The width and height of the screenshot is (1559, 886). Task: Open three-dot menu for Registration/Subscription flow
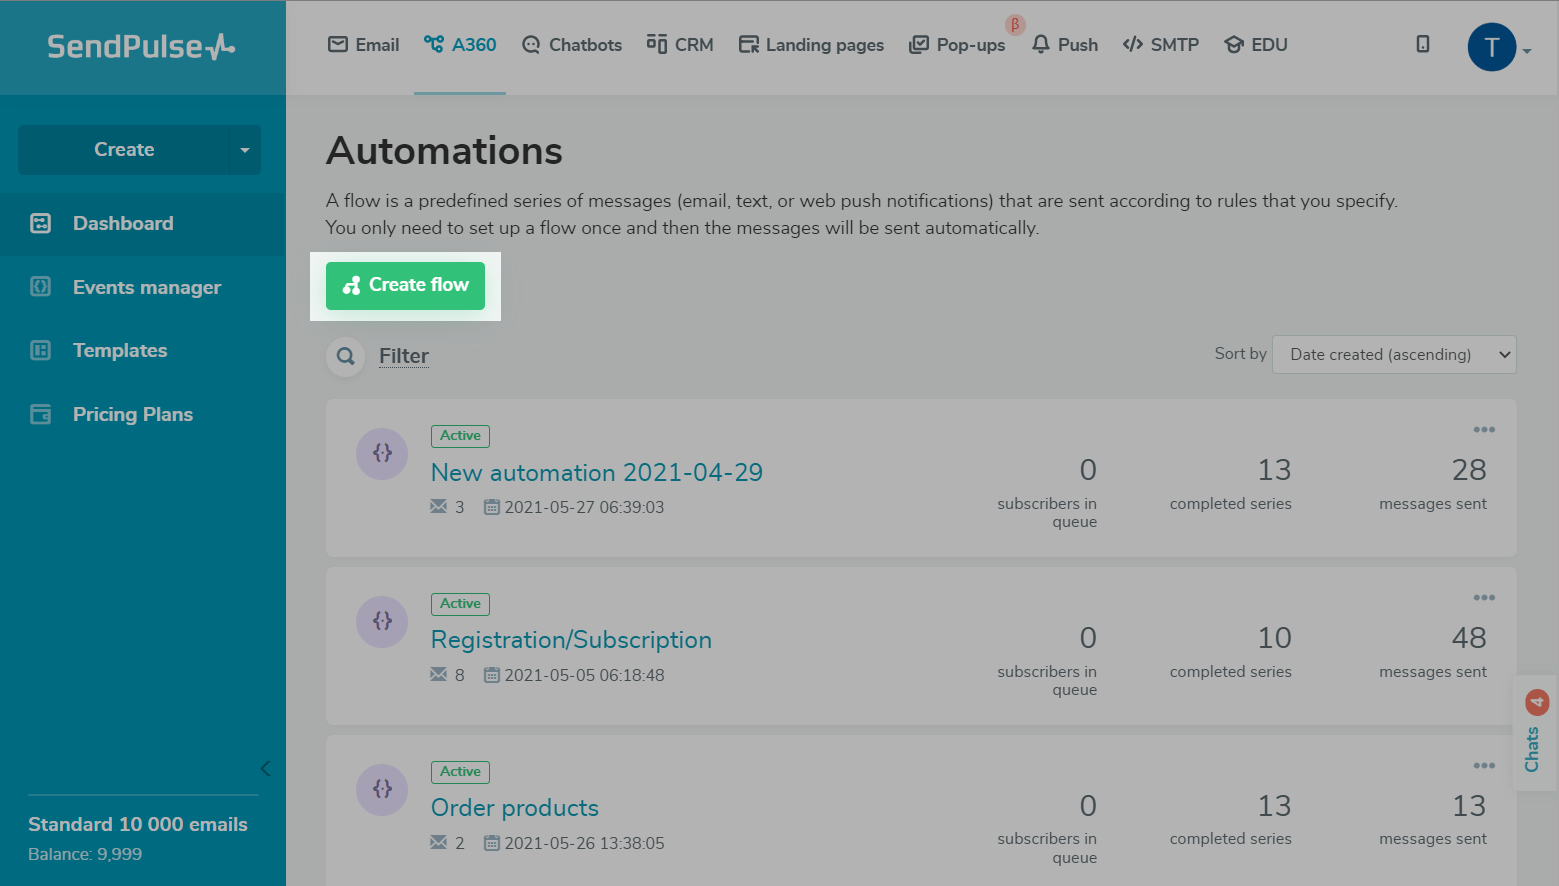1483,598
